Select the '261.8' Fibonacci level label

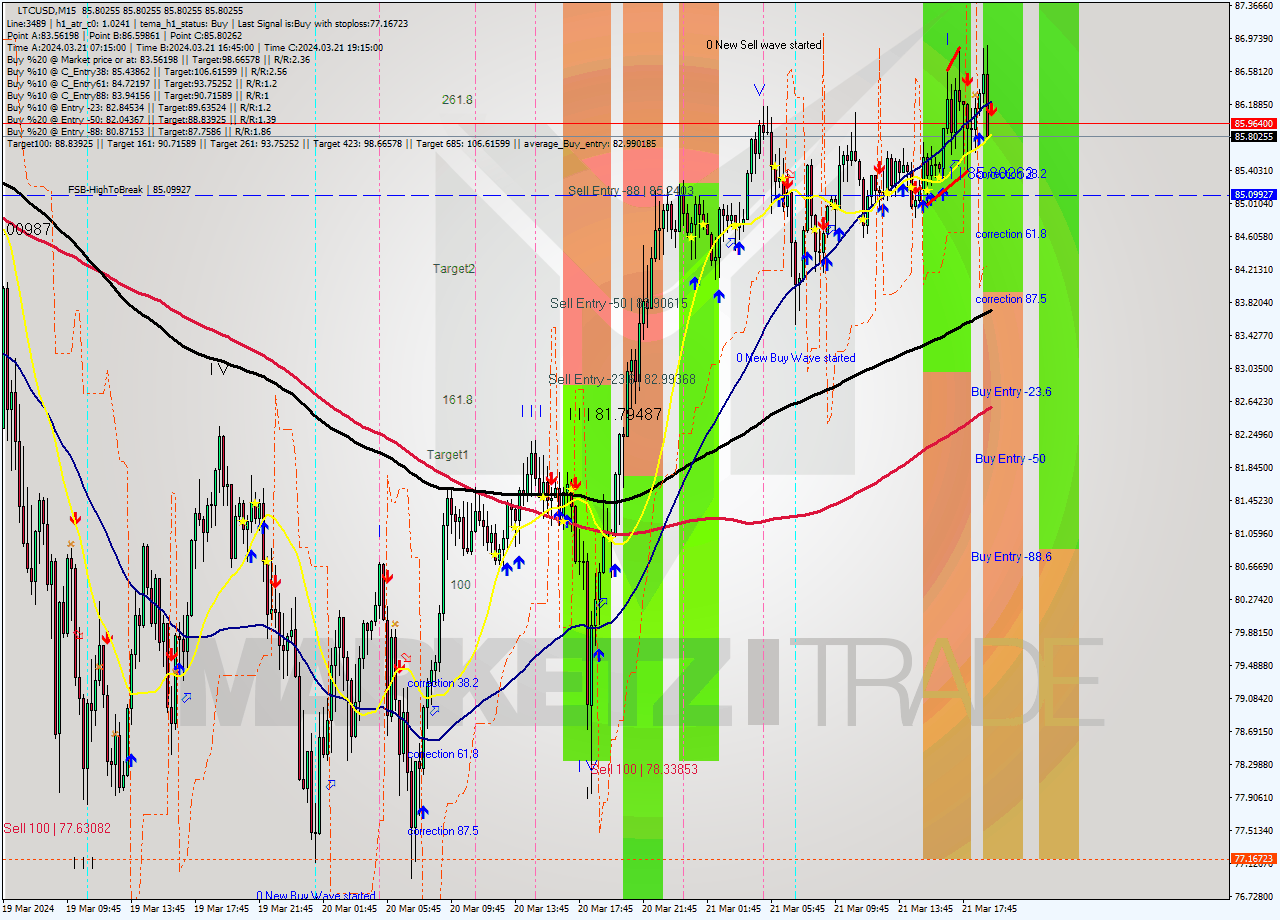pos(458,100)
